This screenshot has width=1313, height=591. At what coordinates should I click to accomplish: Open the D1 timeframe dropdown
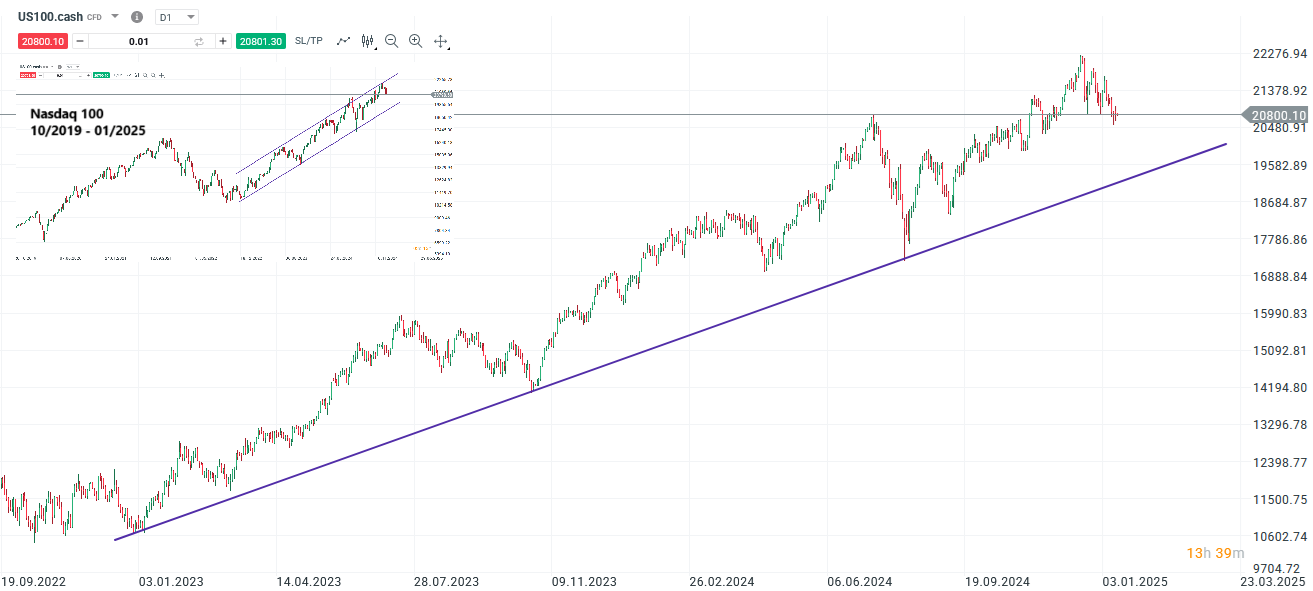[176, 16]
